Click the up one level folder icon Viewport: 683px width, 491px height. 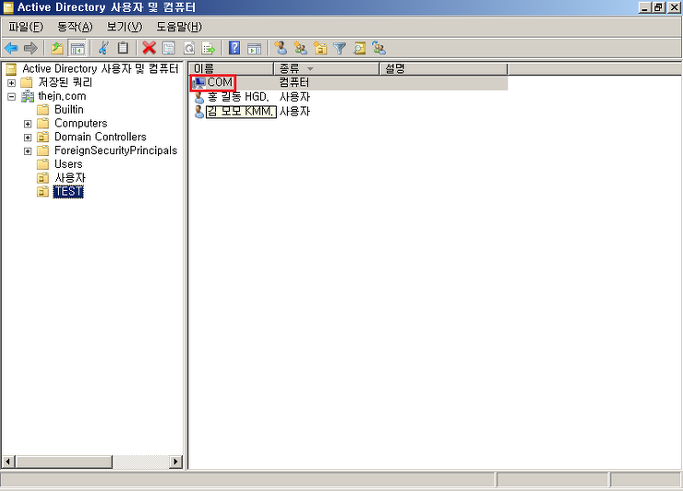[57, 48]
